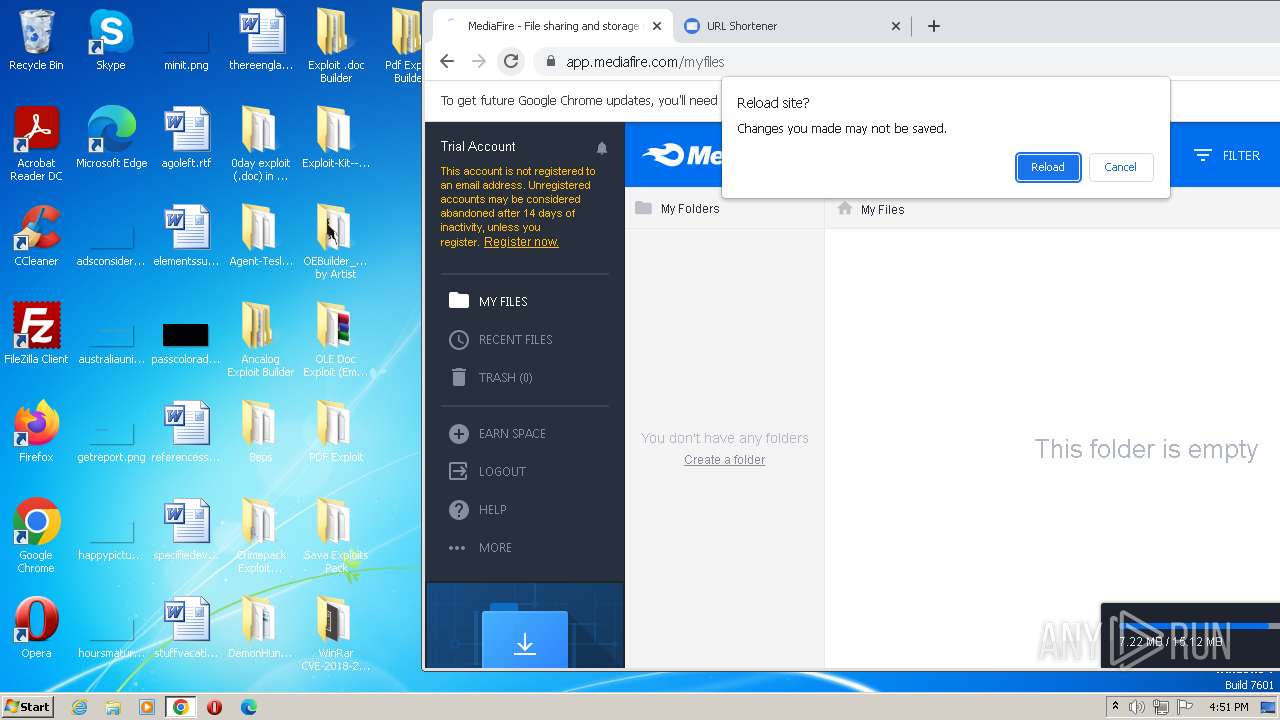The image size is (1280, 720).
Task: Click the Chrome back arrow
Action: (x=447, y=61)
